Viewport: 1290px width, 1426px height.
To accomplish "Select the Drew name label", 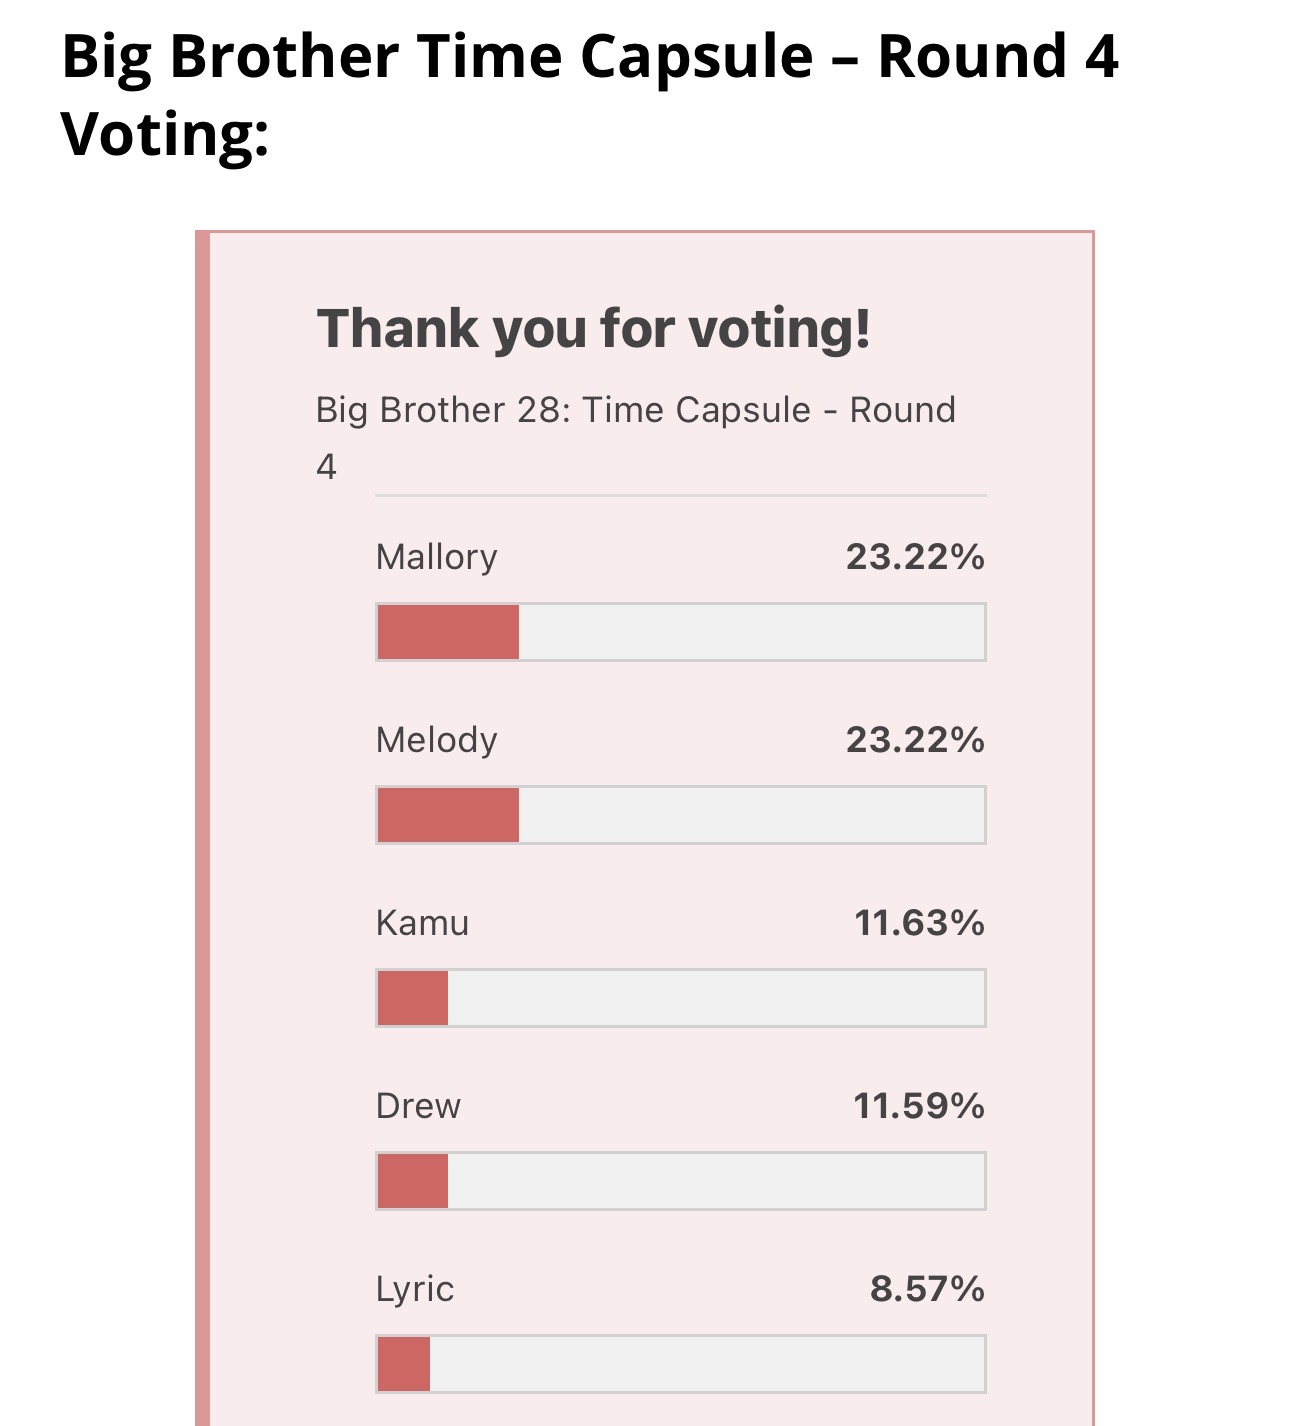I will click(418, 1106).
